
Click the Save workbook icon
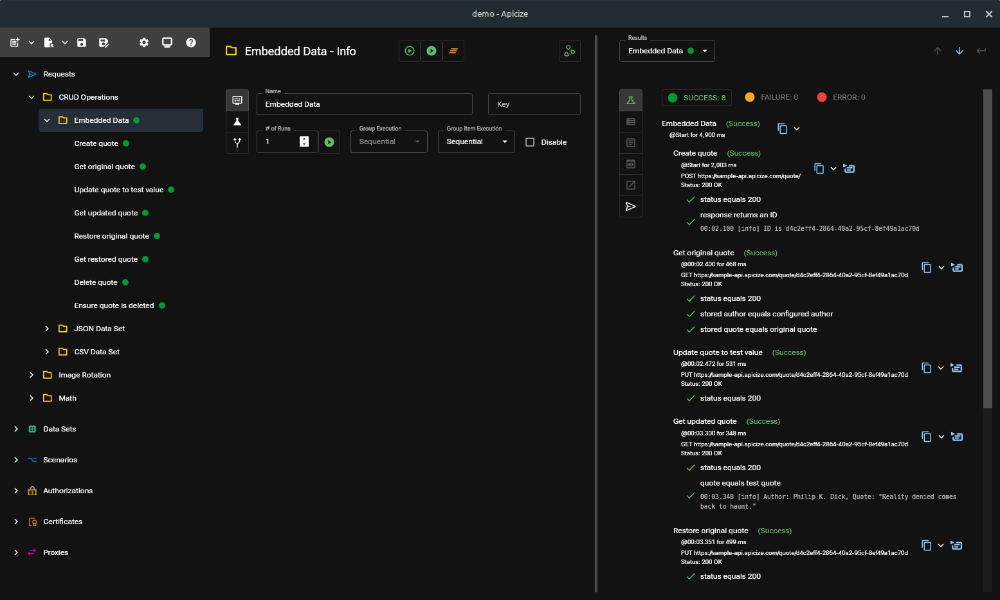coord(82,43)
